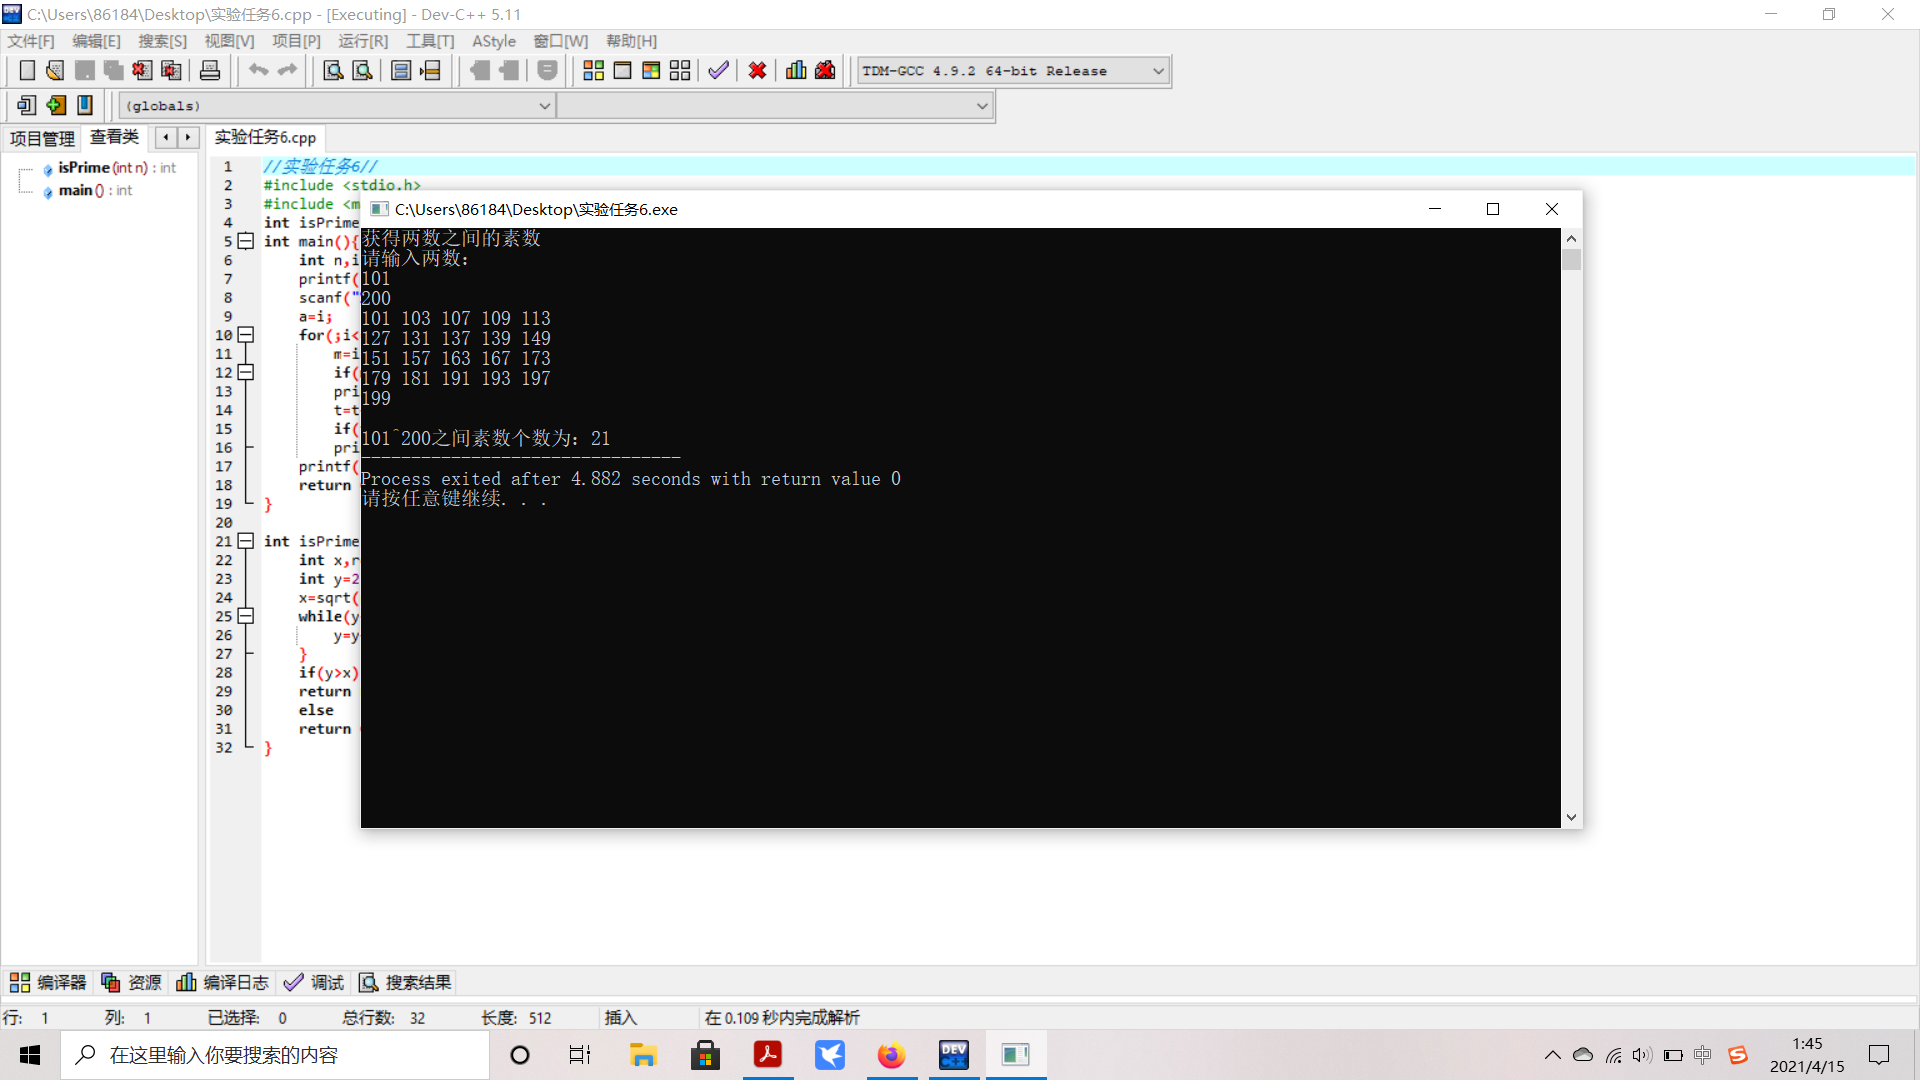The width and height of the screenshot is (1920, 1080).
Task: Select isPrime function in class browser
Action: pos(84,168)
